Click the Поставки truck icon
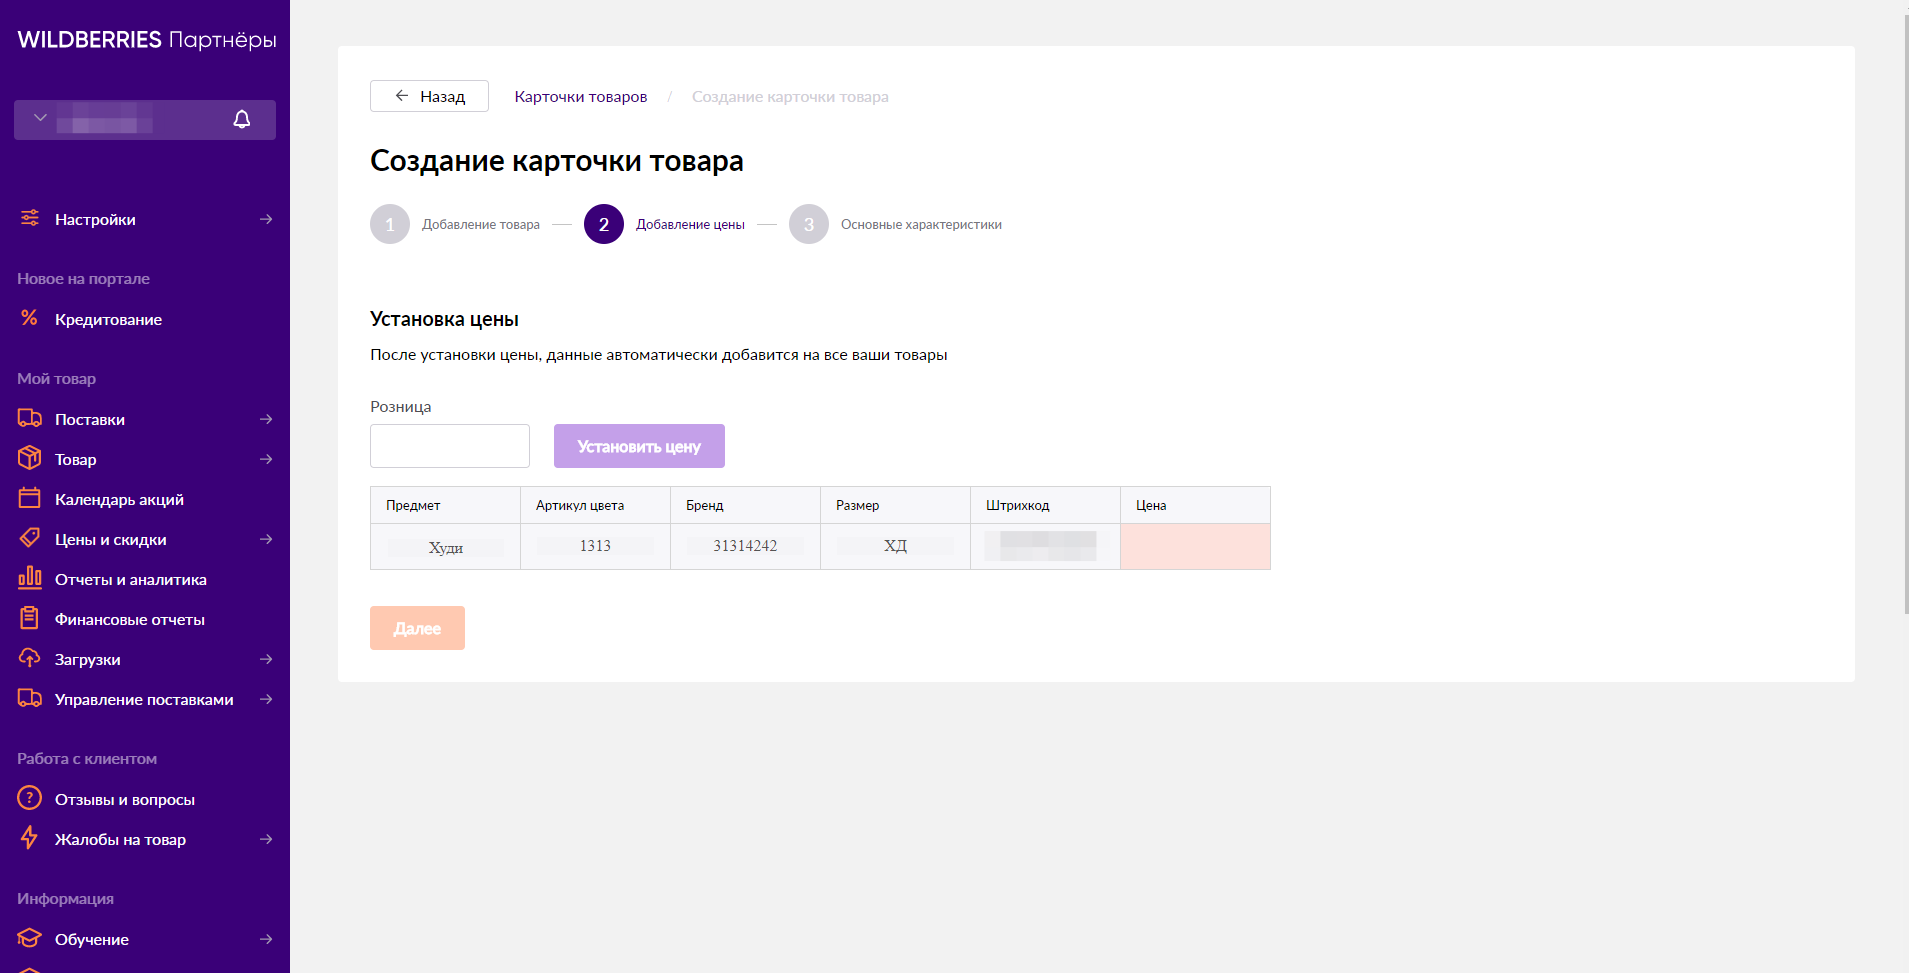The height and width of the screenshot is (973, 1909). [30, 418]
